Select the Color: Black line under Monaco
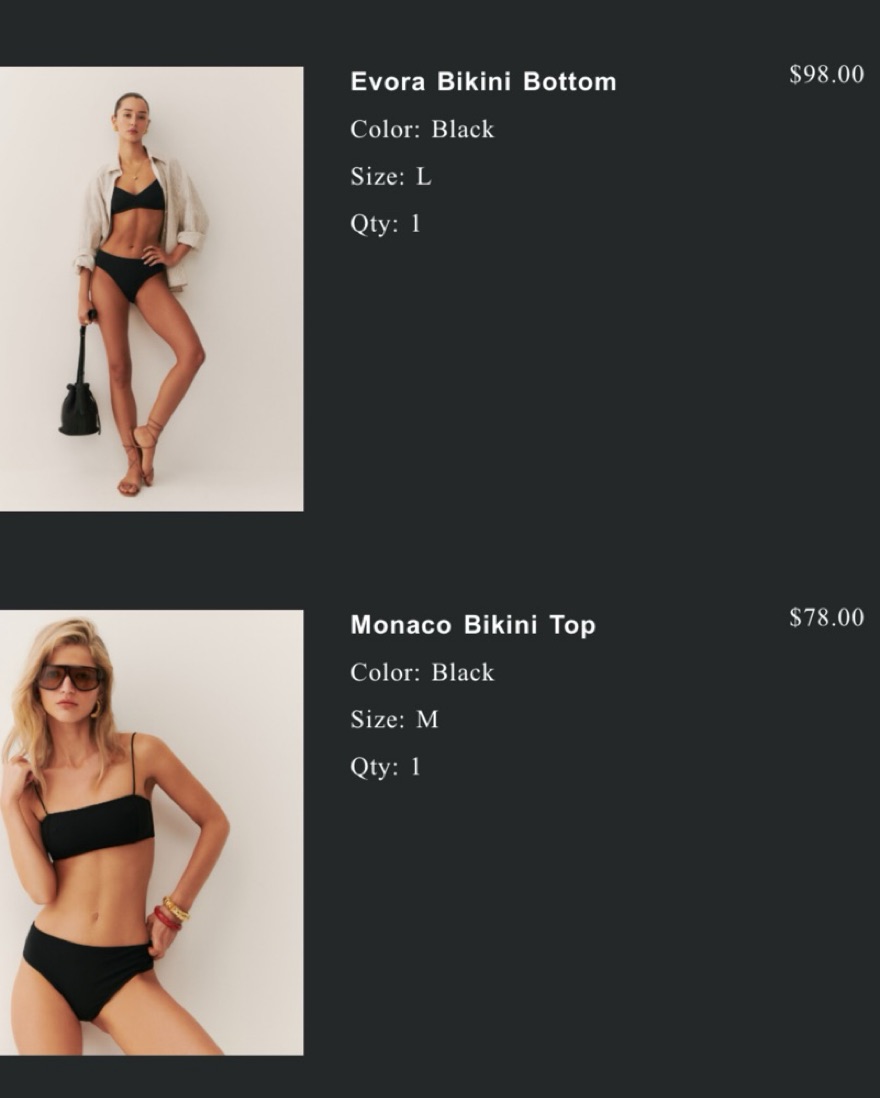The width and height of the screenshot is (880, 1098). point(422,672)
